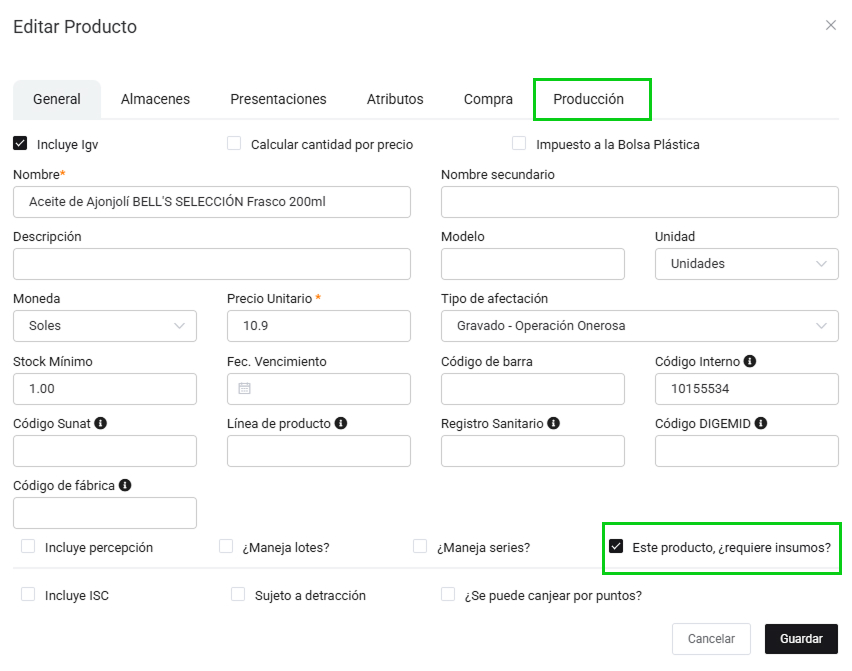852x671 pixels.
Task: Check the Sujeto a detracción checkbox
Action: (238, 595)
